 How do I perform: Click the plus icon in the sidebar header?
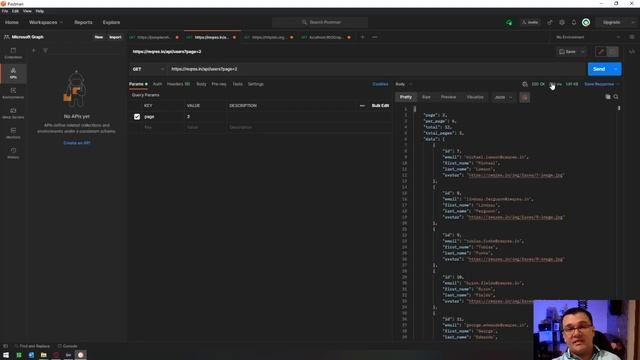pos(33,50)
